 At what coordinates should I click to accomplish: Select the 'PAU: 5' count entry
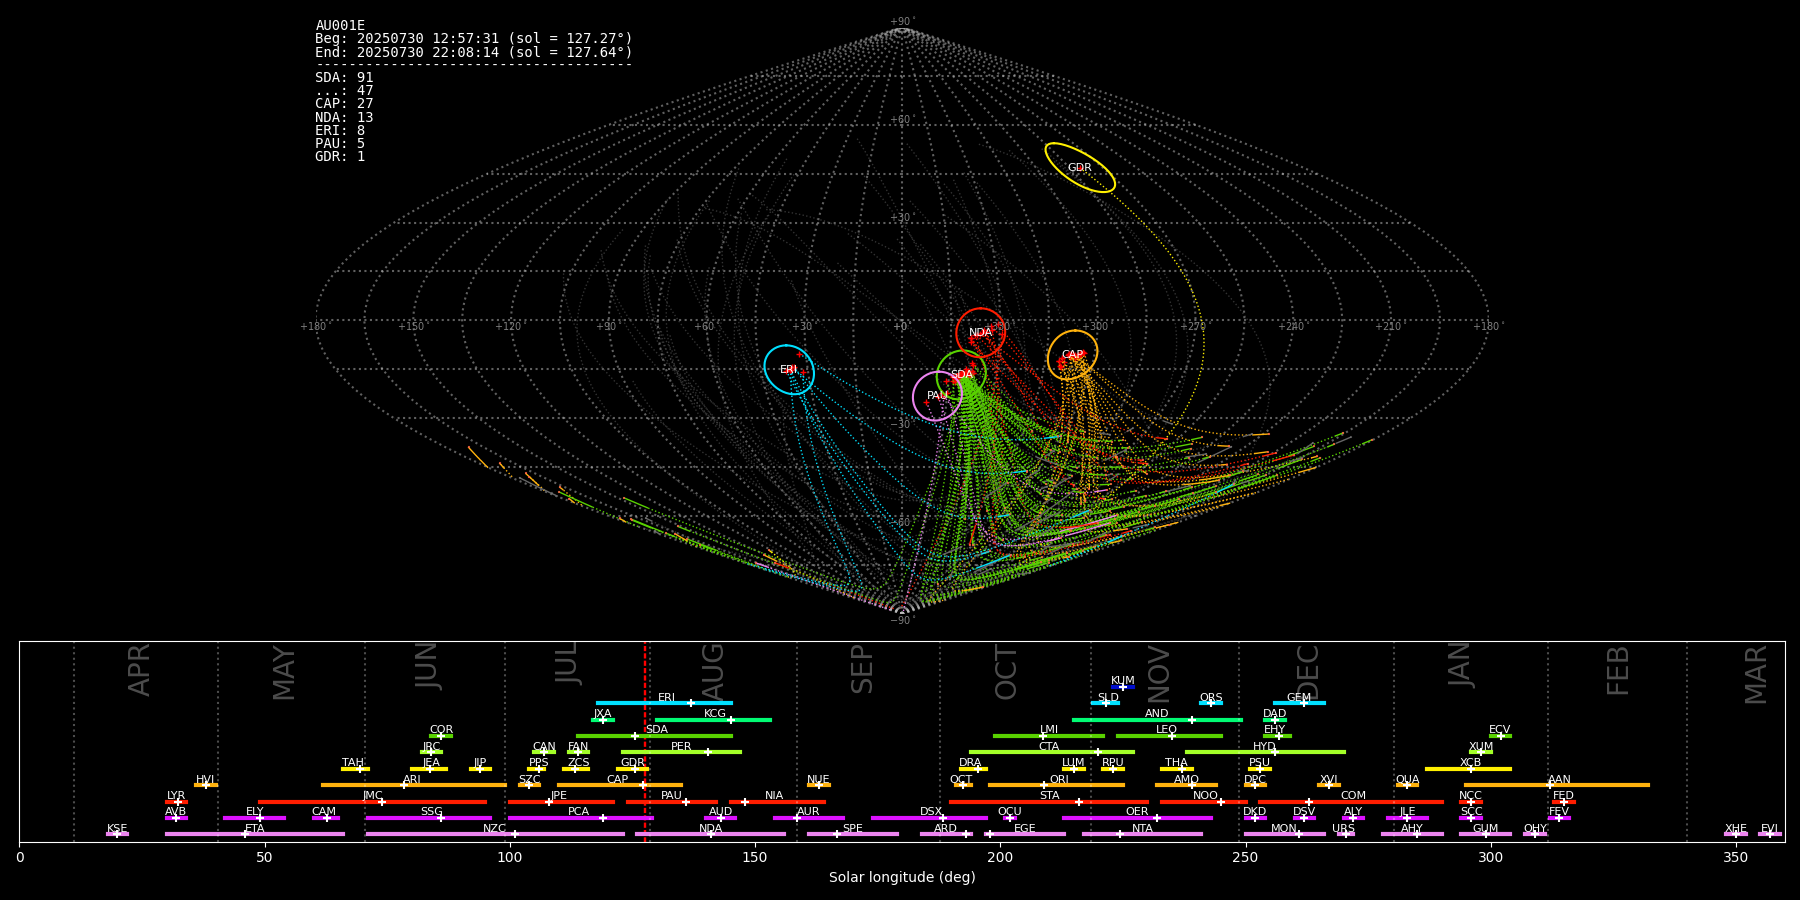coord(340,144)
